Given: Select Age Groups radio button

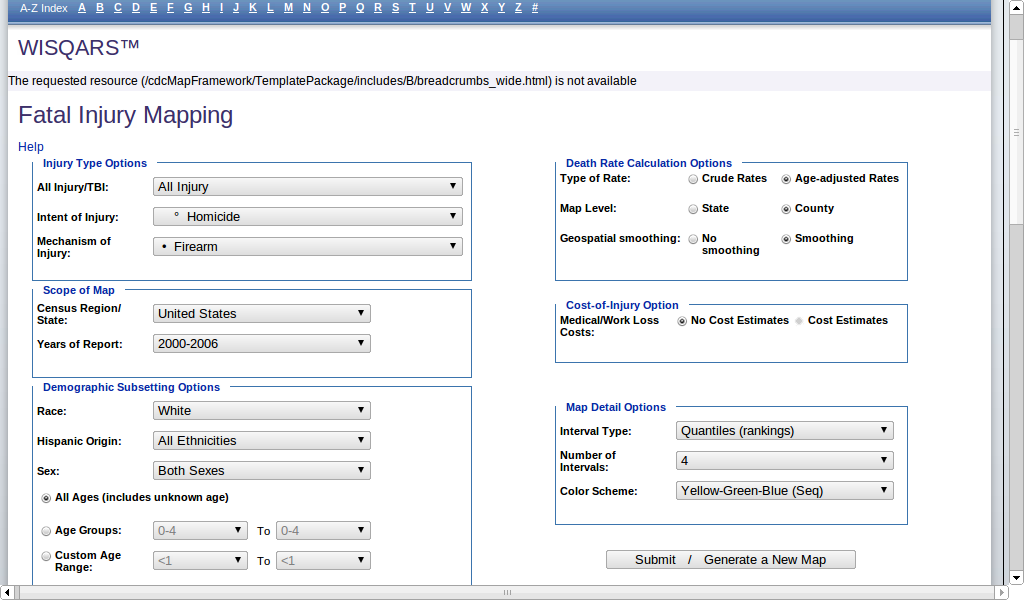Looking at the screenshot, I should [x=46, y=531].
